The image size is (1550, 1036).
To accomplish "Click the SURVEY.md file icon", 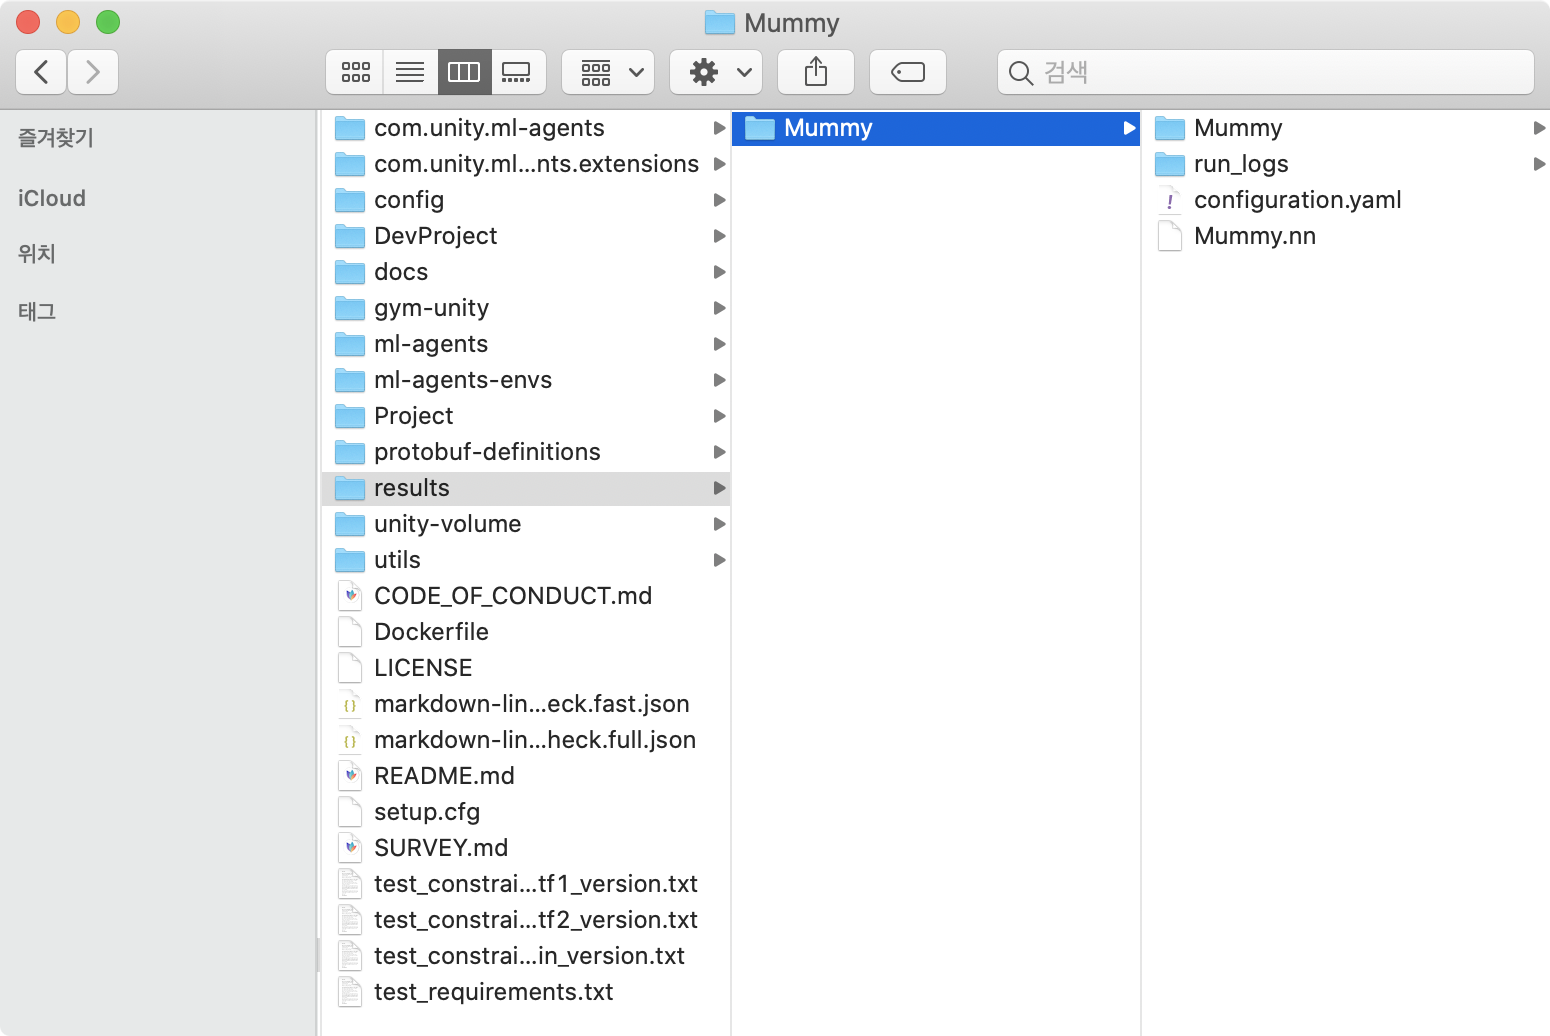I will click(350, 848).
